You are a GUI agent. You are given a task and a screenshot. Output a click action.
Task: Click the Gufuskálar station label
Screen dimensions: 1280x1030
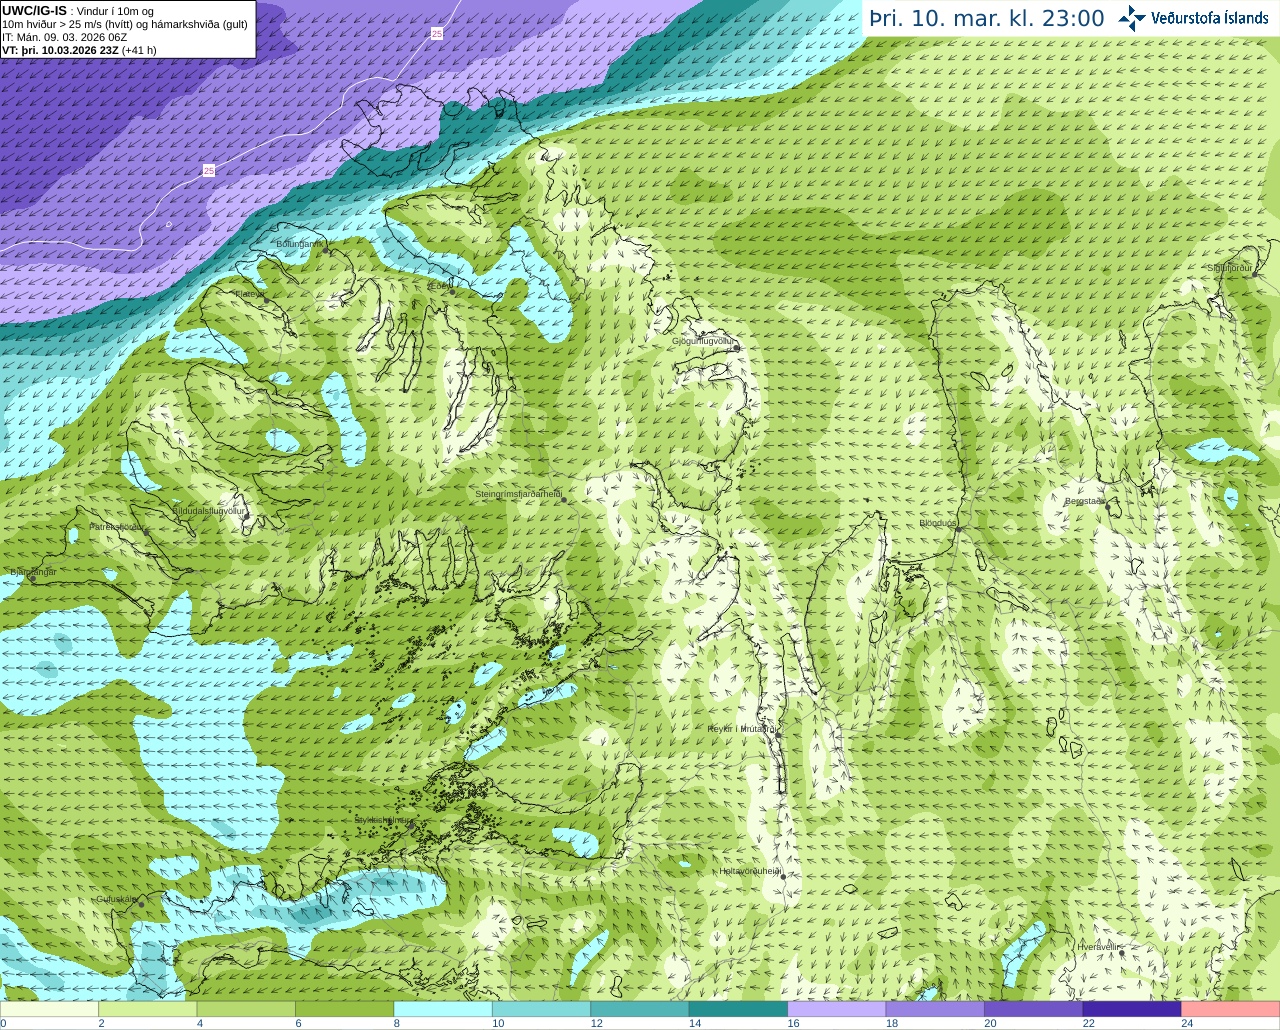coord(117,899)
